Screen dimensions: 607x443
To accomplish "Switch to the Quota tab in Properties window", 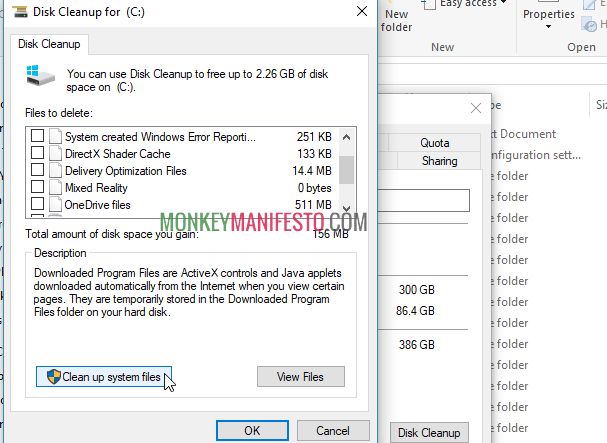I will point(435,143).
